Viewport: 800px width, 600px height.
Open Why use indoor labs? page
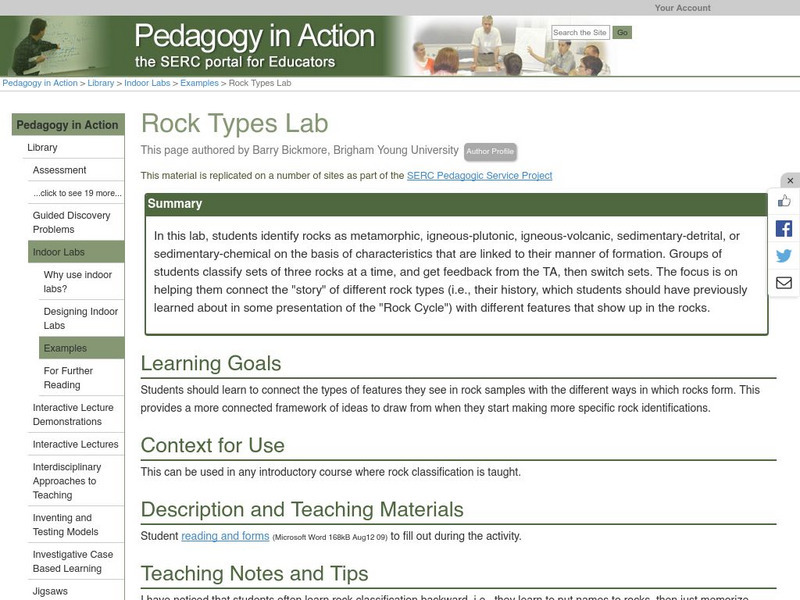pos(78,281)
